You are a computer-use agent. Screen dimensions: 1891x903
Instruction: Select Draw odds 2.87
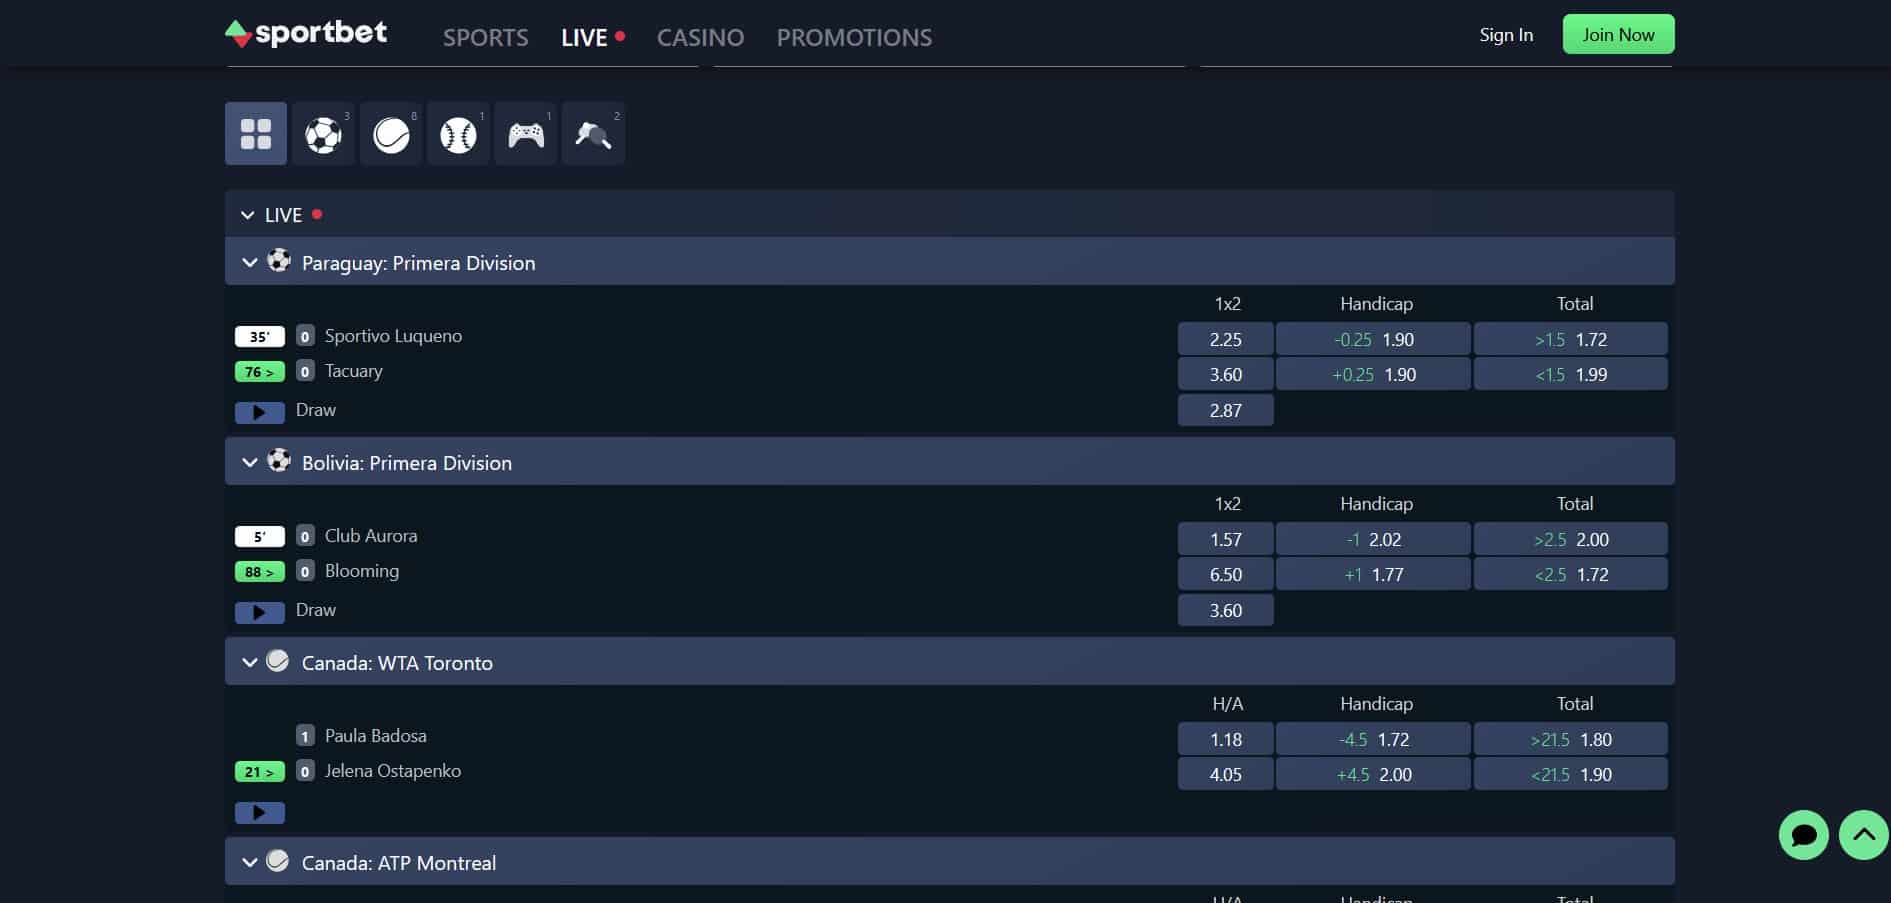(x=1226, y=410)
